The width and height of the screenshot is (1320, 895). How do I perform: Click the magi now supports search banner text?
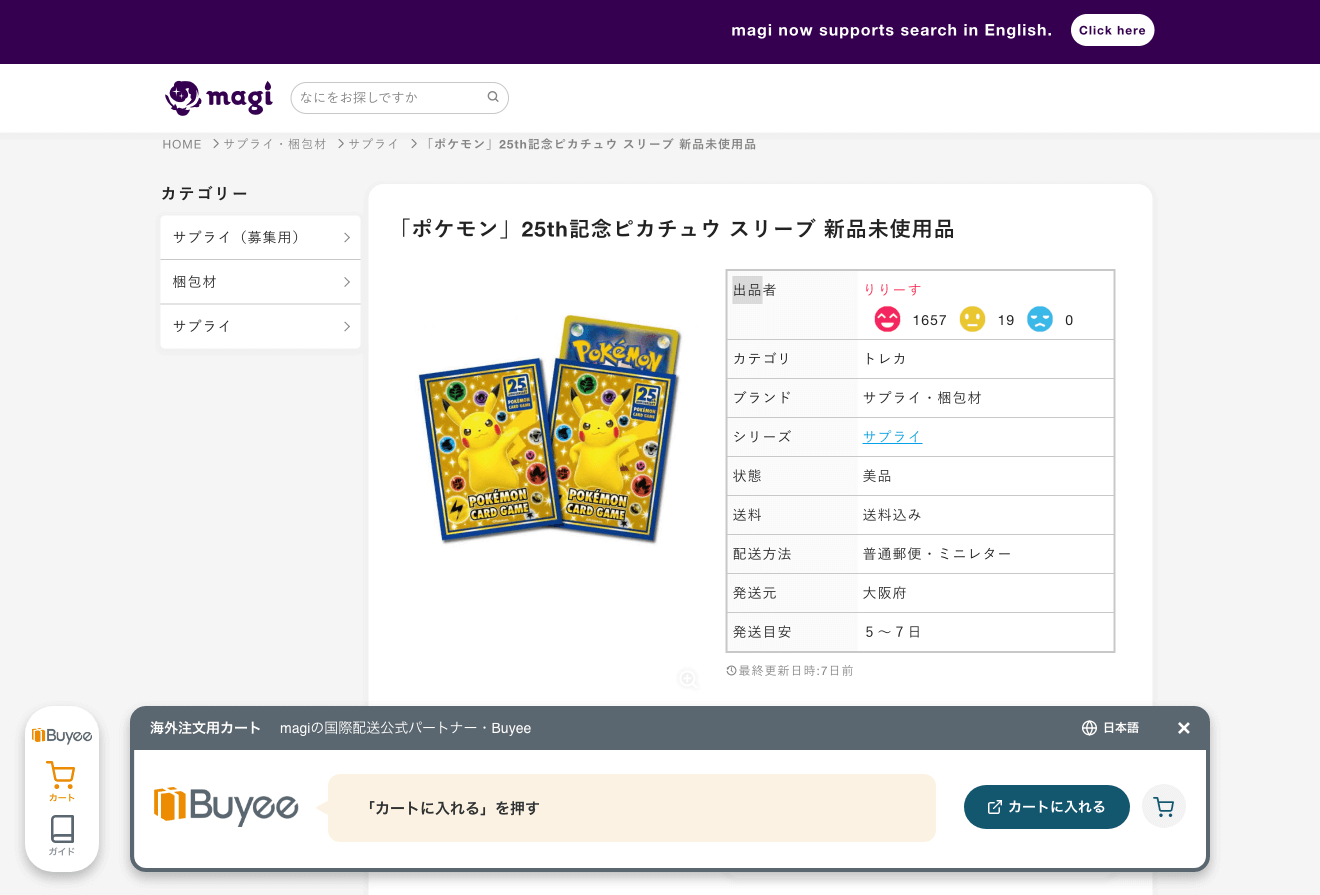pyautogui.click(x=892, y=30)
